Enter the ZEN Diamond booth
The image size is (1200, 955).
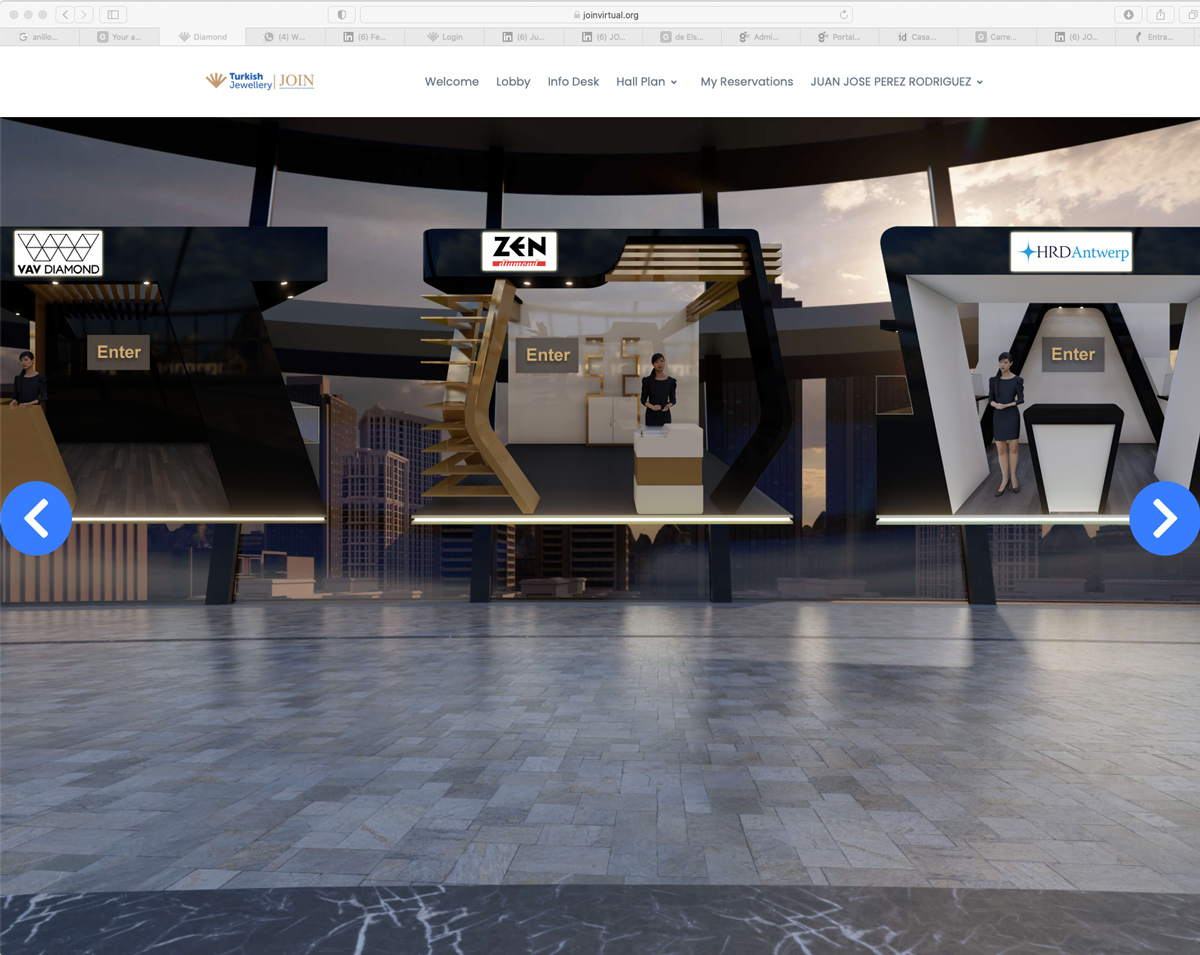tap(548, 355)
